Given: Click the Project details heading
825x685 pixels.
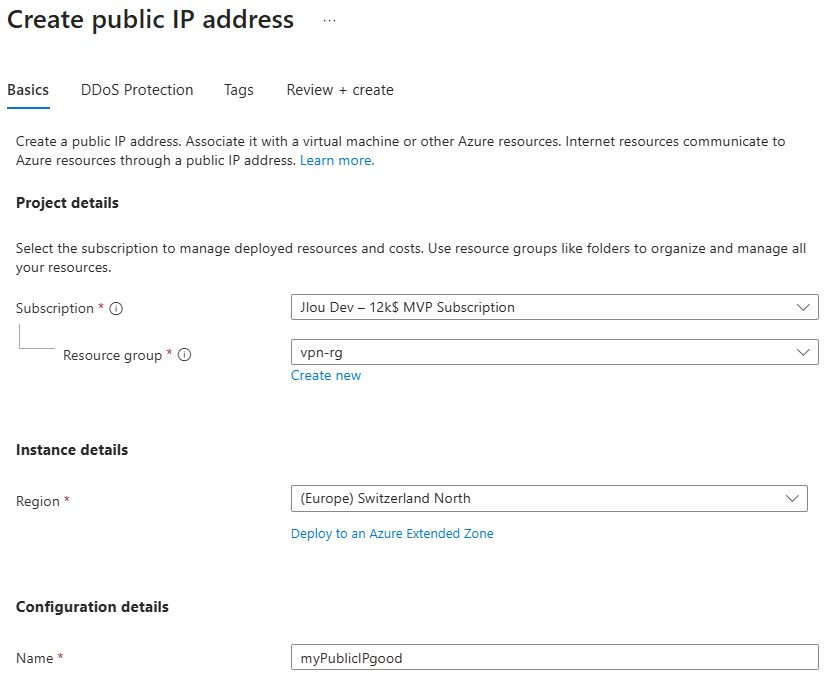Looking at the screenshot, I should click(x=67, y=203).
